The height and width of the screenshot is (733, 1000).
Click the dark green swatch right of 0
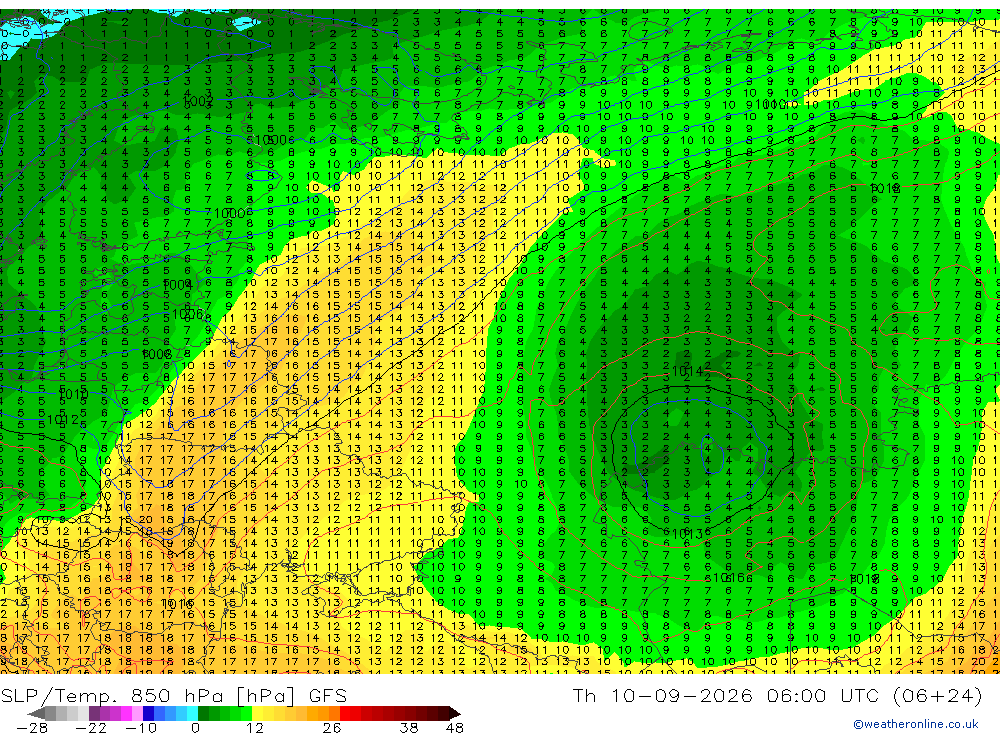coord(203,713)
